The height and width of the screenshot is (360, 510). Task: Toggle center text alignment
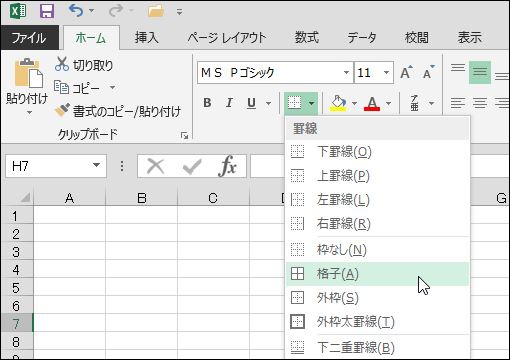click(480, 103)
